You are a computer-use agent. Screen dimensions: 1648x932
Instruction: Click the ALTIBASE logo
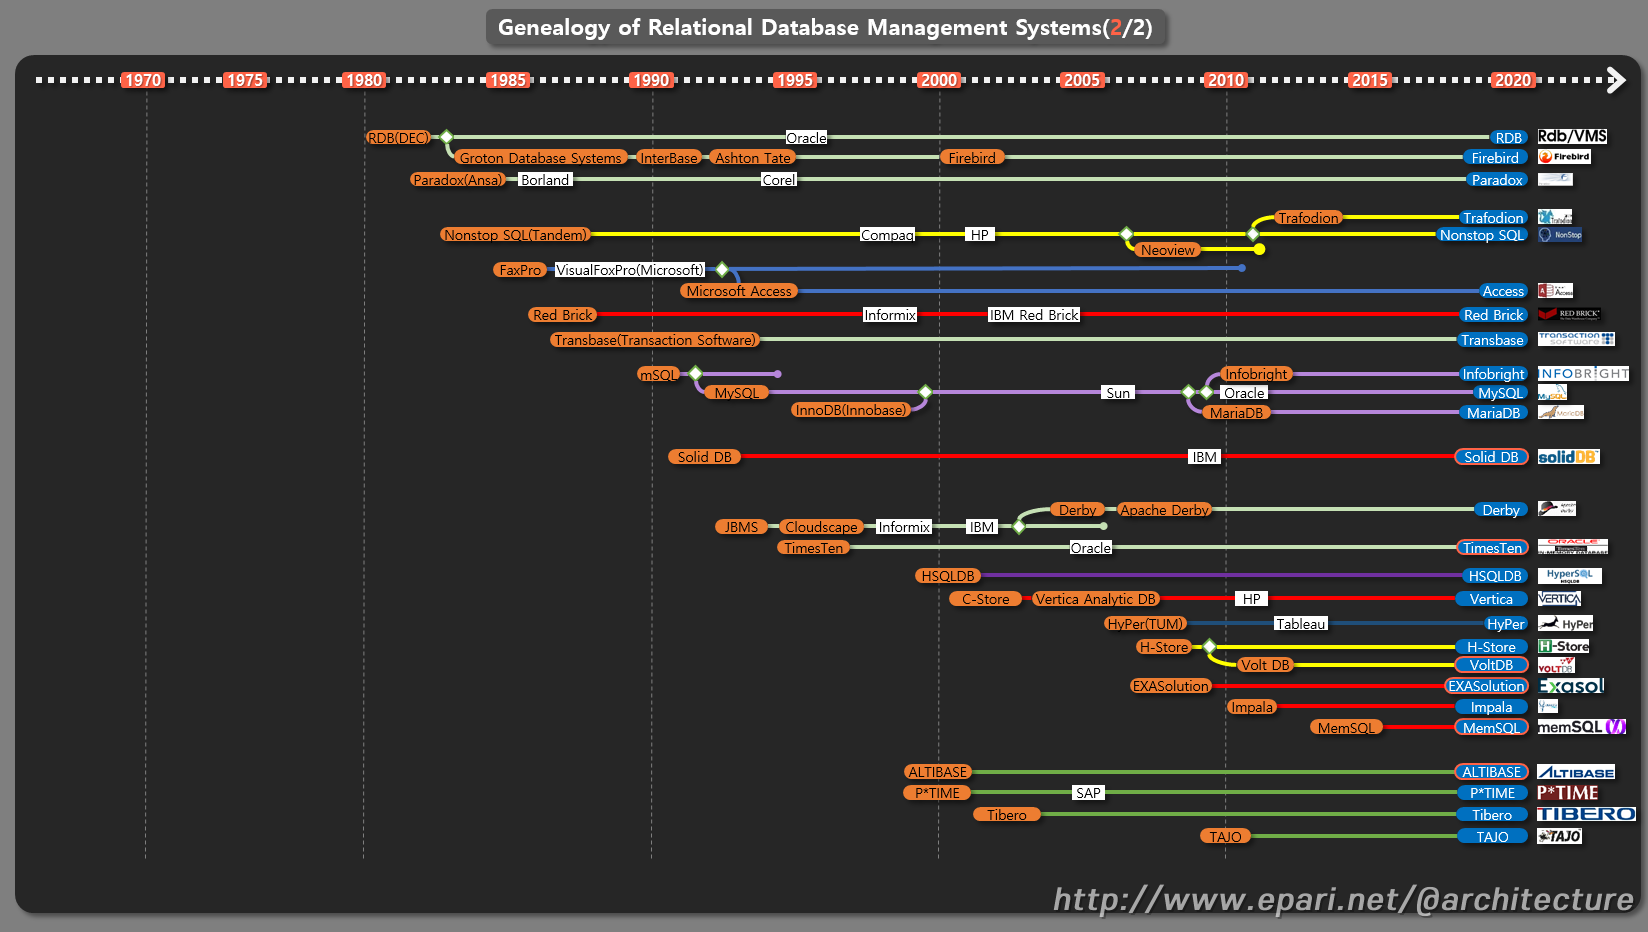point(1576,772)
